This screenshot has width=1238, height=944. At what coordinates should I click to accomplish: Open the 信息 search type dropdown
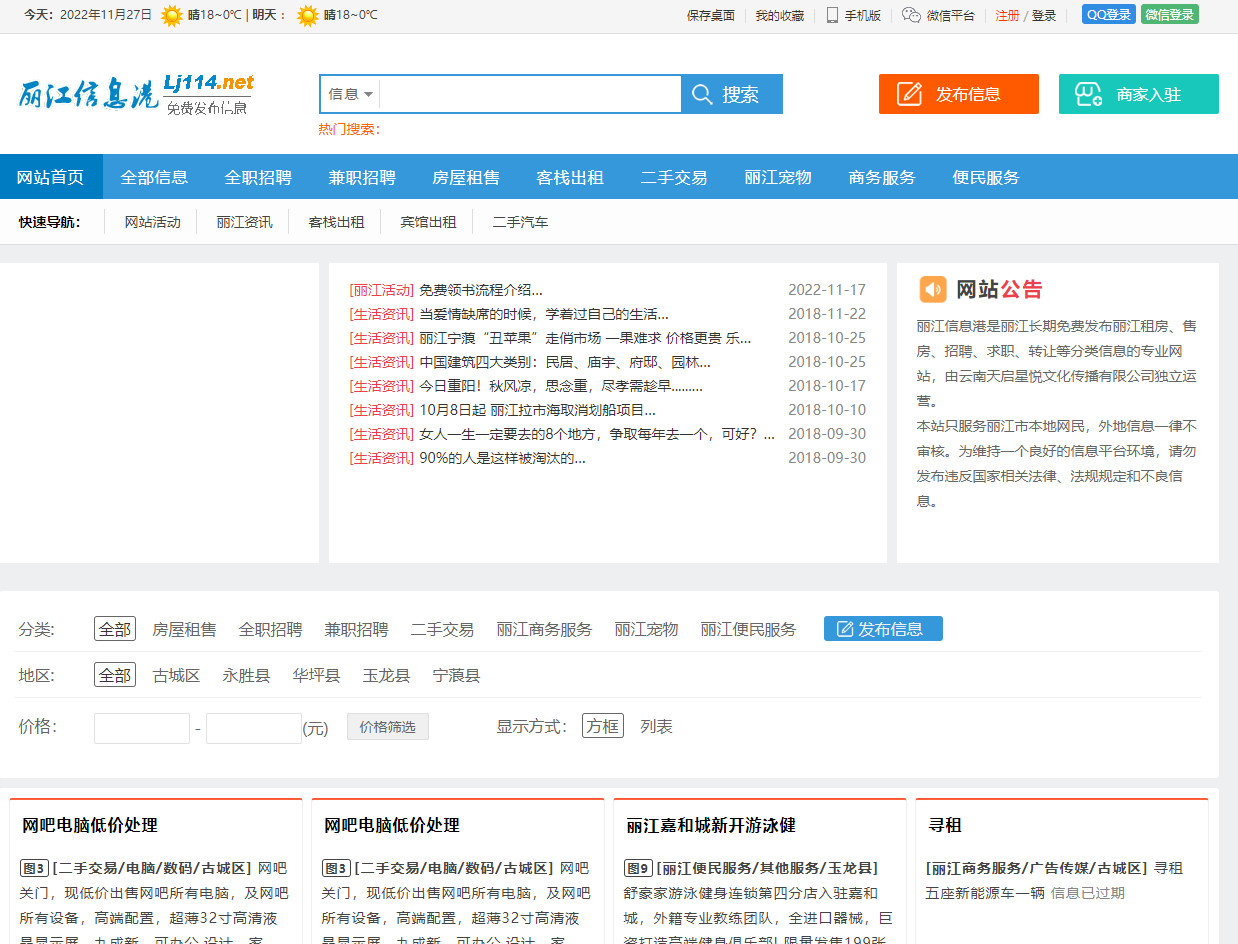350,94
